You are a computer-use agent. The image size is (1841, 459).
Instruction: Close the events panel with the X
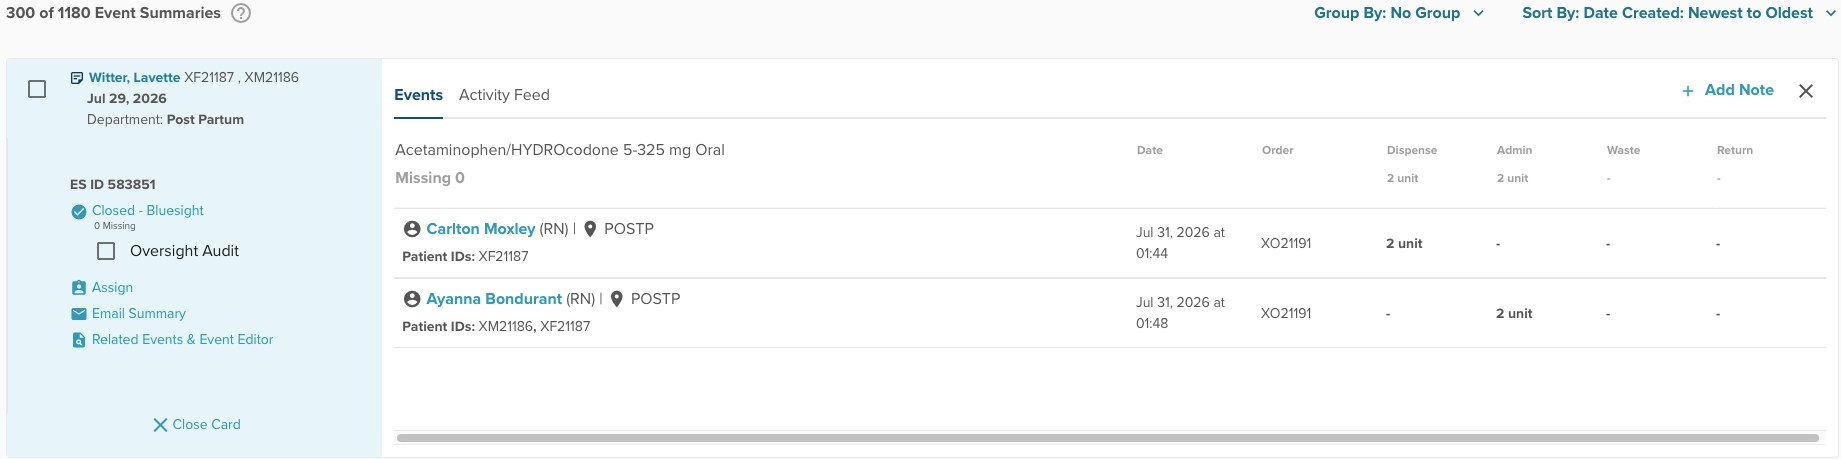[x=1806, y=91]
